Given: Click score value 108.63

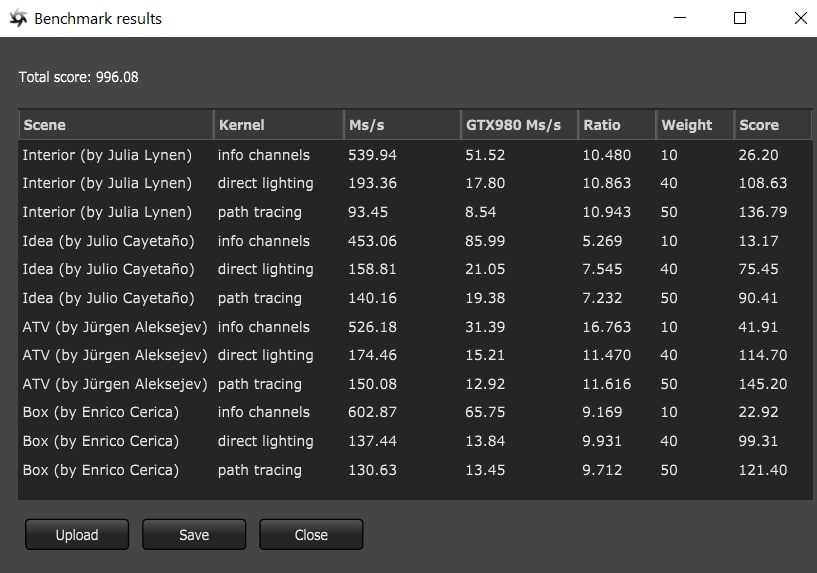Looking at the screenshot, I should (x=763, y=183).
